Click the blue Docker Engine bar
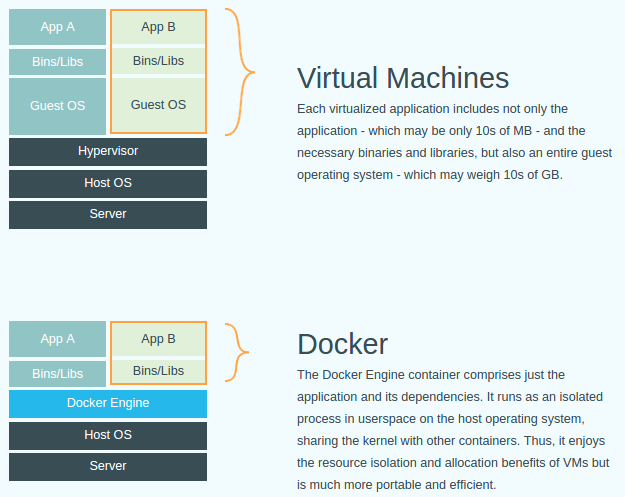 coord(108,404)
